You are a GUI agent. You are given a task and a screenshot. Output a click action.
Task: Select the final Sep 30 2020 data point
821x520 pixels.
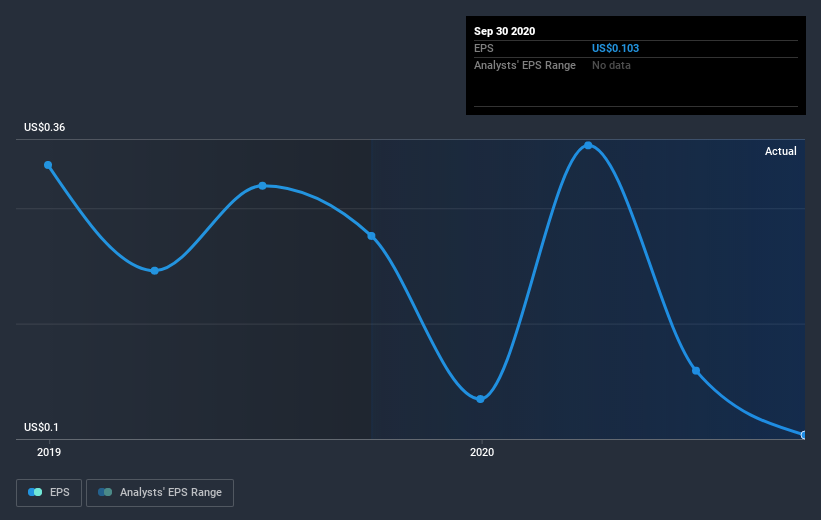[804, 435]
